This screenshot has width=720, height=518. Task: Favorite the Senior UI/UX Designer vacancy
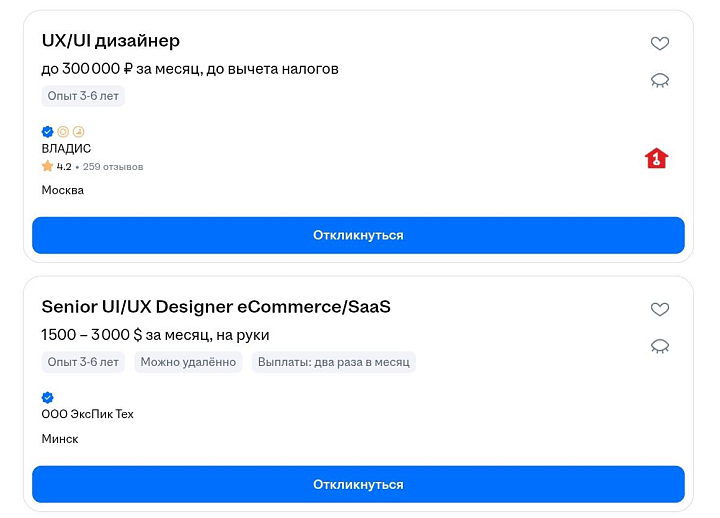(x=659, y=310)
